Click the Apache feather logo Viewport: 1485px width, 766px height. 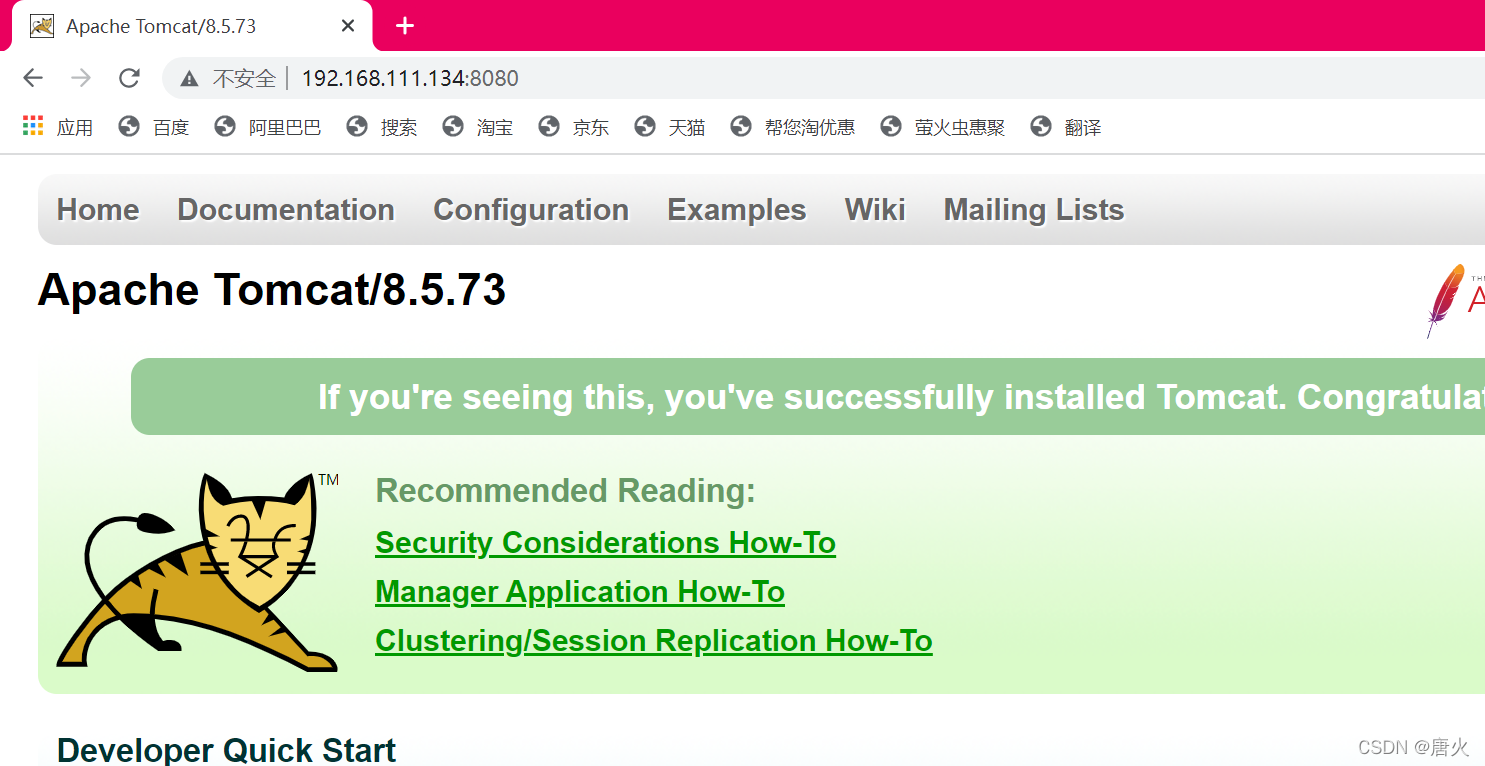(x=1455, y=300)
